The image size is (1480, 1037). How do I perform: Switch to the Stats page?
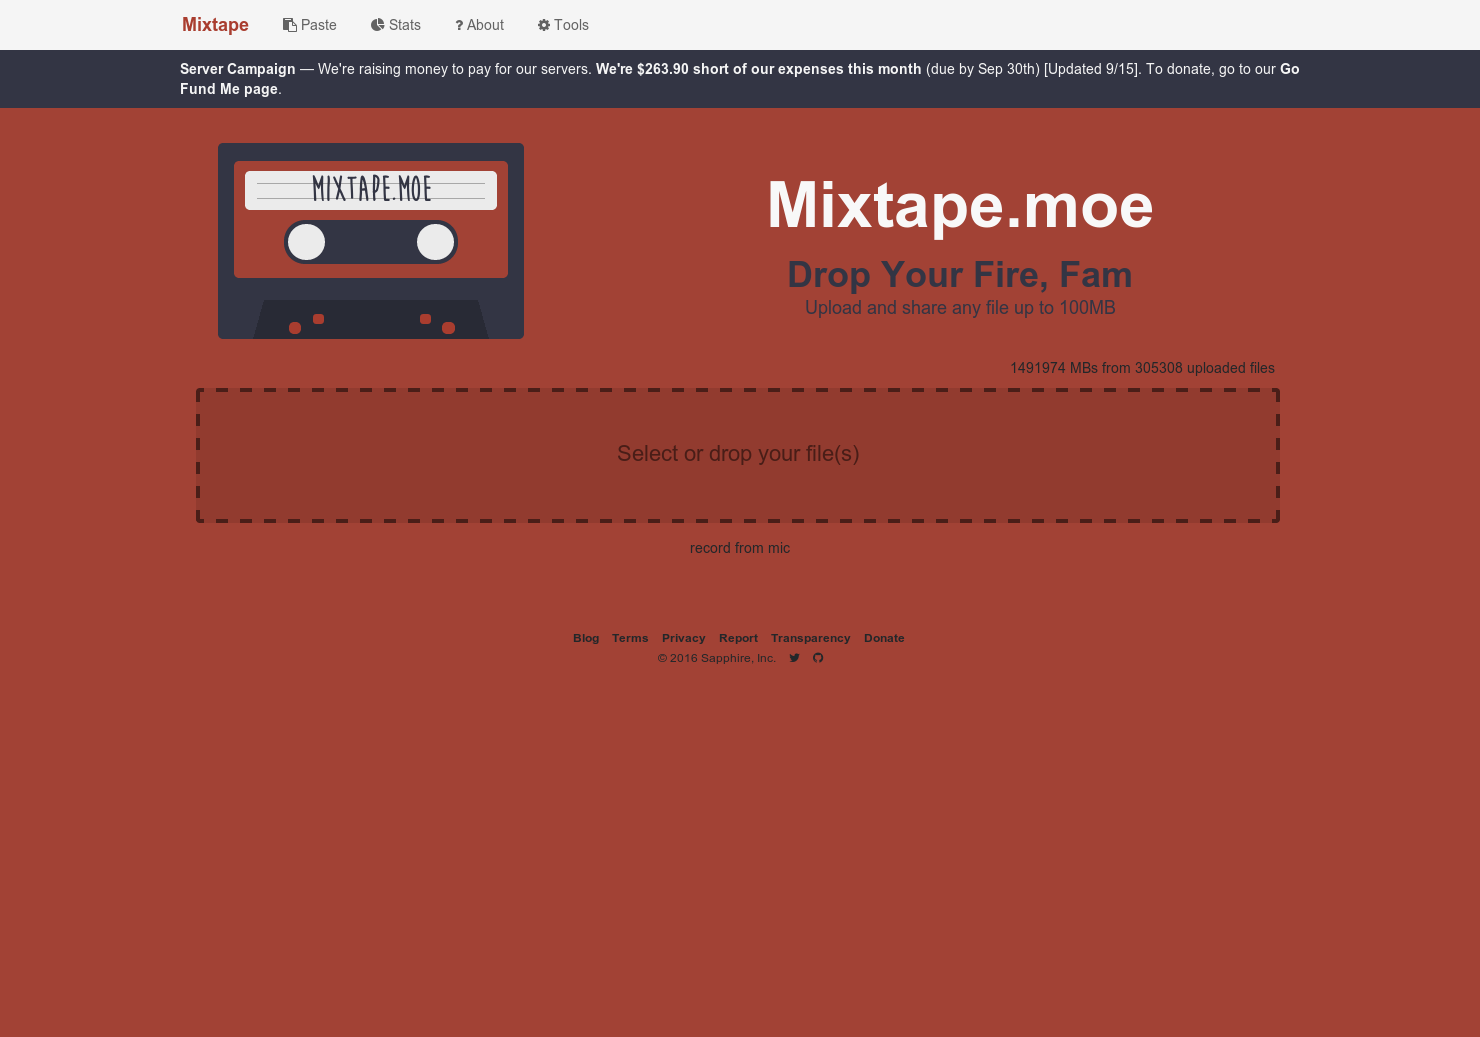404,24
